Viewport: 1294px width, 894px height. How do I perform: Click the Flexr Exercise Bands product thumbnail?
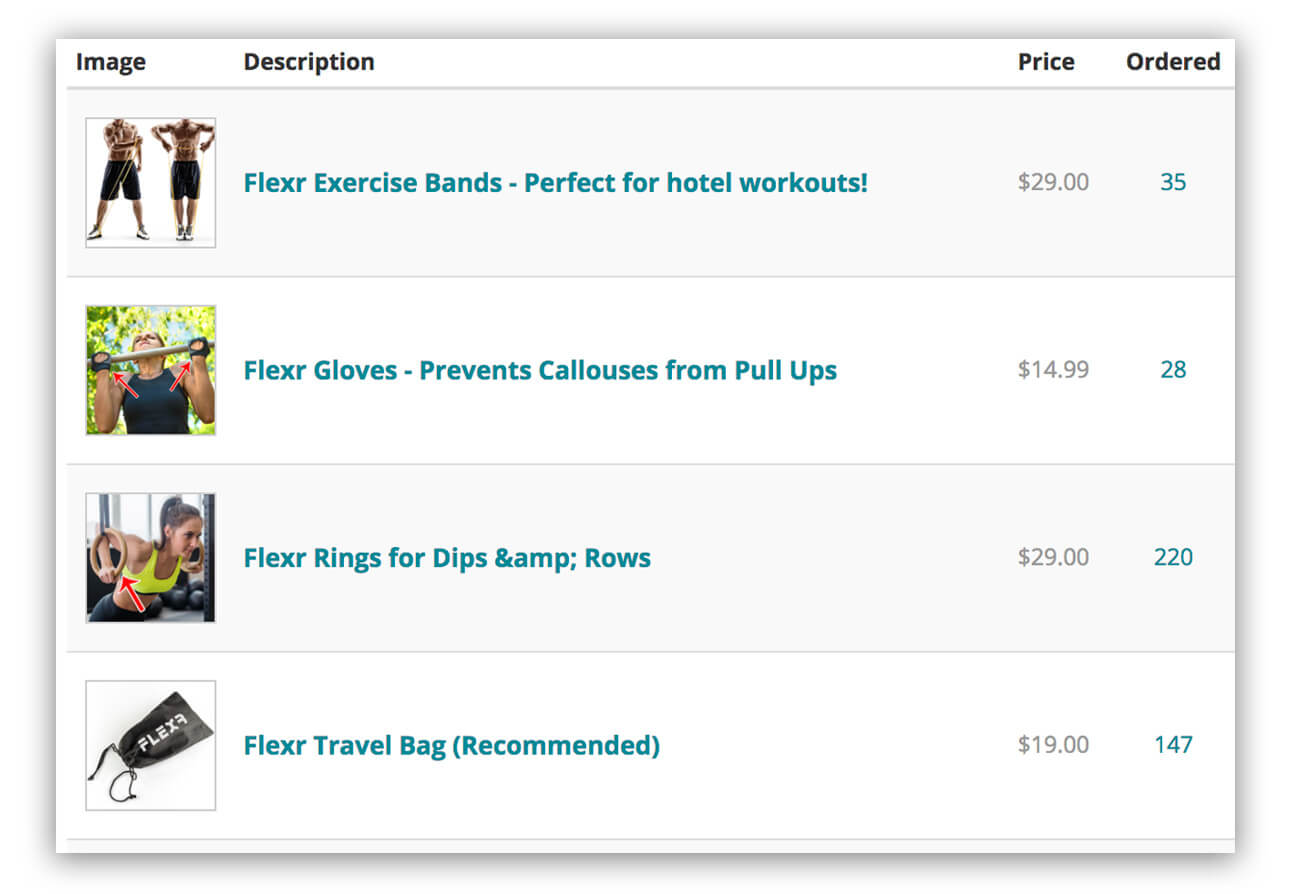click(x=151, y=182)
